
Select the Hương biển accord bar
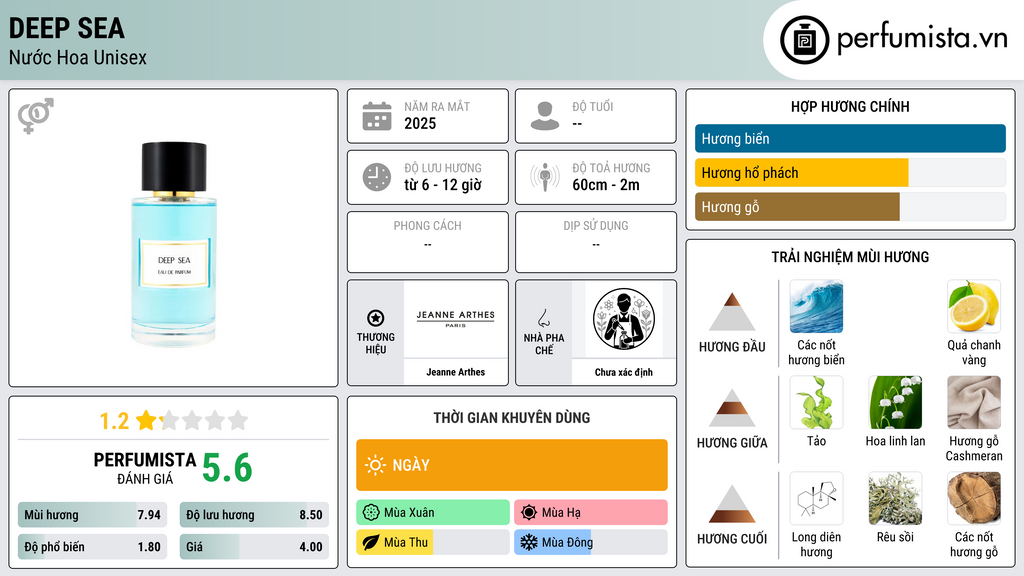pos(850,138)
